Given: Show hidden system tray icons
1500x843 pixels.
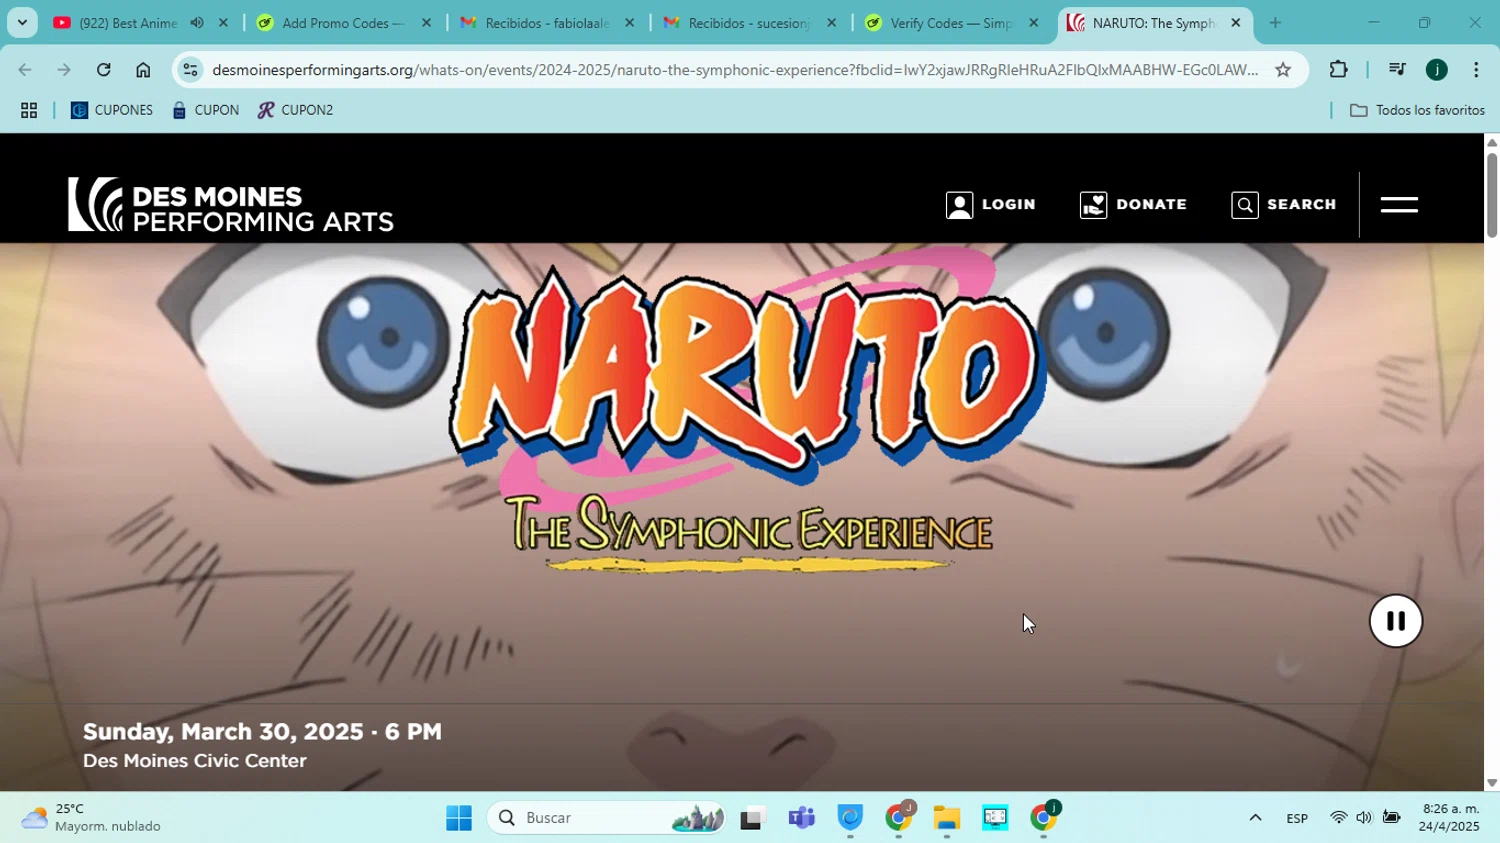Looking at the screenshot, I should point(1255,818).
